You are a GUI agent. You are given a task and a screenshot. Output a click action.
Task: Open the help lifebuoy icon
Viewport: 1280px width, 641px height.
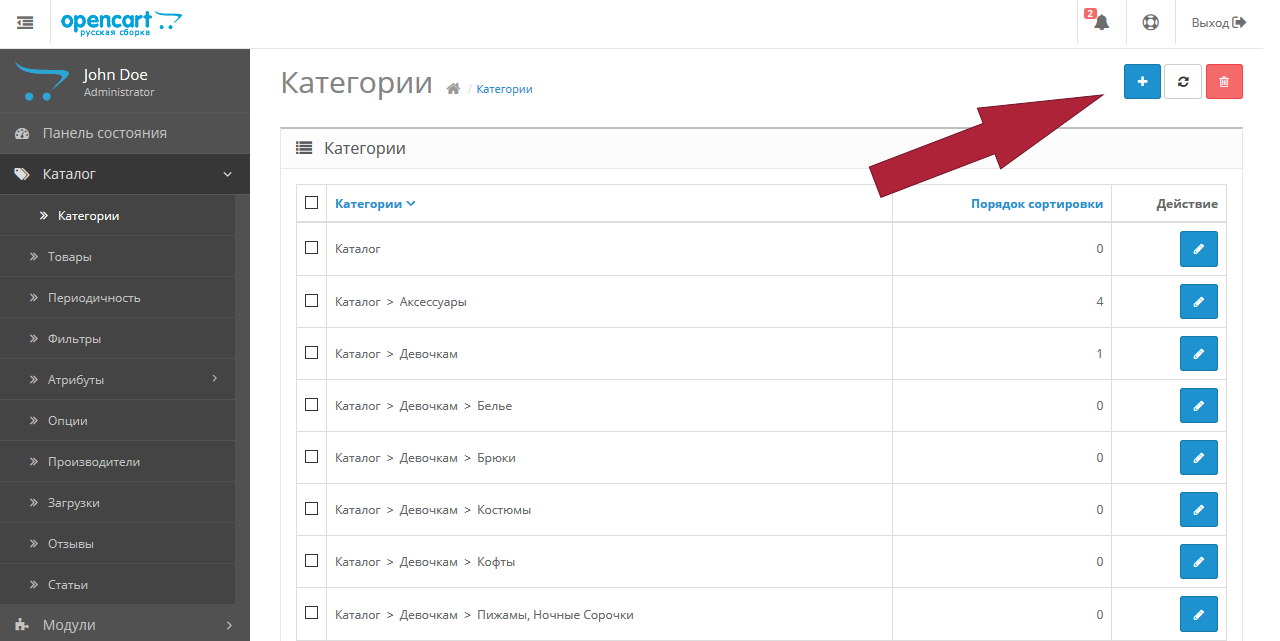(1150, 22)
